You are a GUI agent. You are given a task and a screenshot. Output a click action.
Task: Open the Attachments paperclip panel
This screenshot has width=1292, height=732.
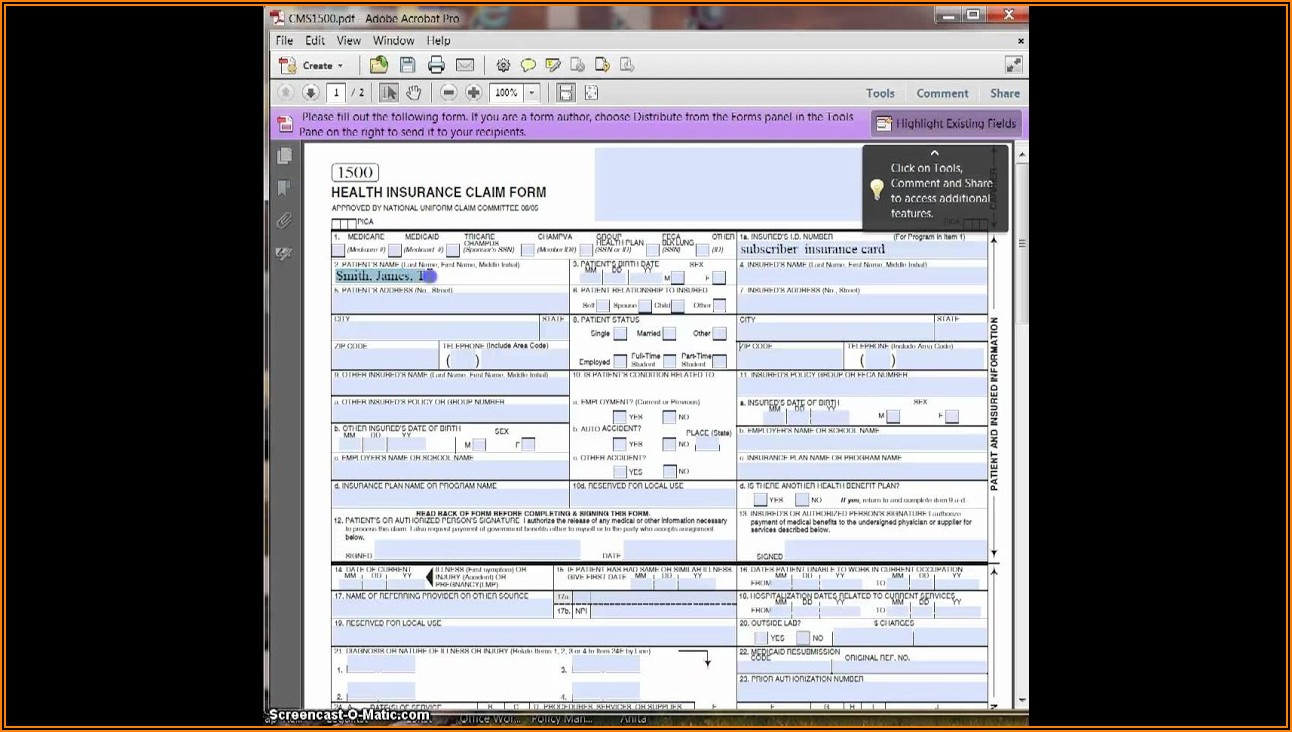tap(285, 221)
